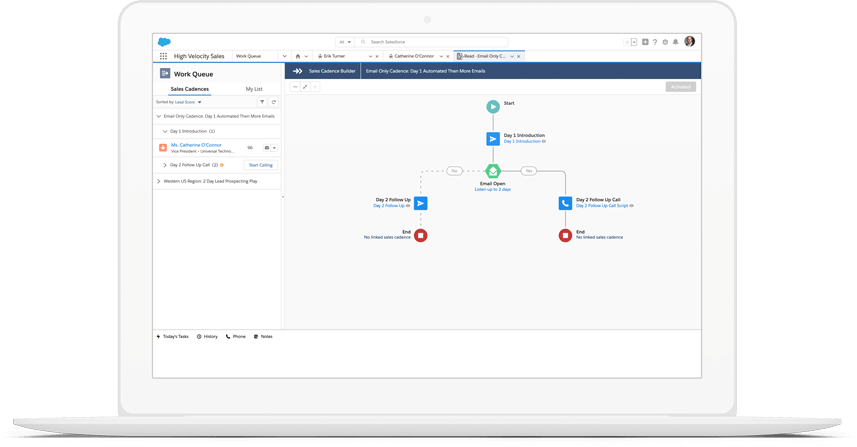Open the Work Queue navigation dropdown chevron
The width and height of the screenshot is (857, 447).
tap(284, 56)
